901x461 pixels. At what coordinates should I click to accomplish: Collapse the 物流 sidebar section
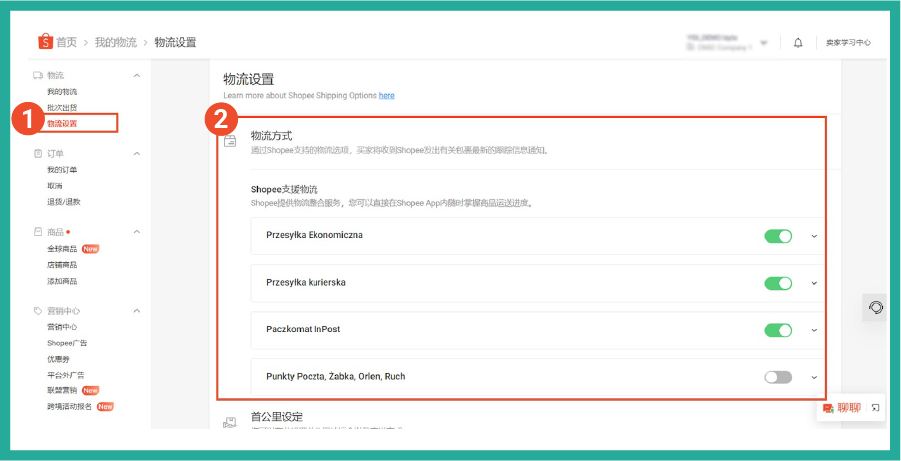(x=137, y=75)
